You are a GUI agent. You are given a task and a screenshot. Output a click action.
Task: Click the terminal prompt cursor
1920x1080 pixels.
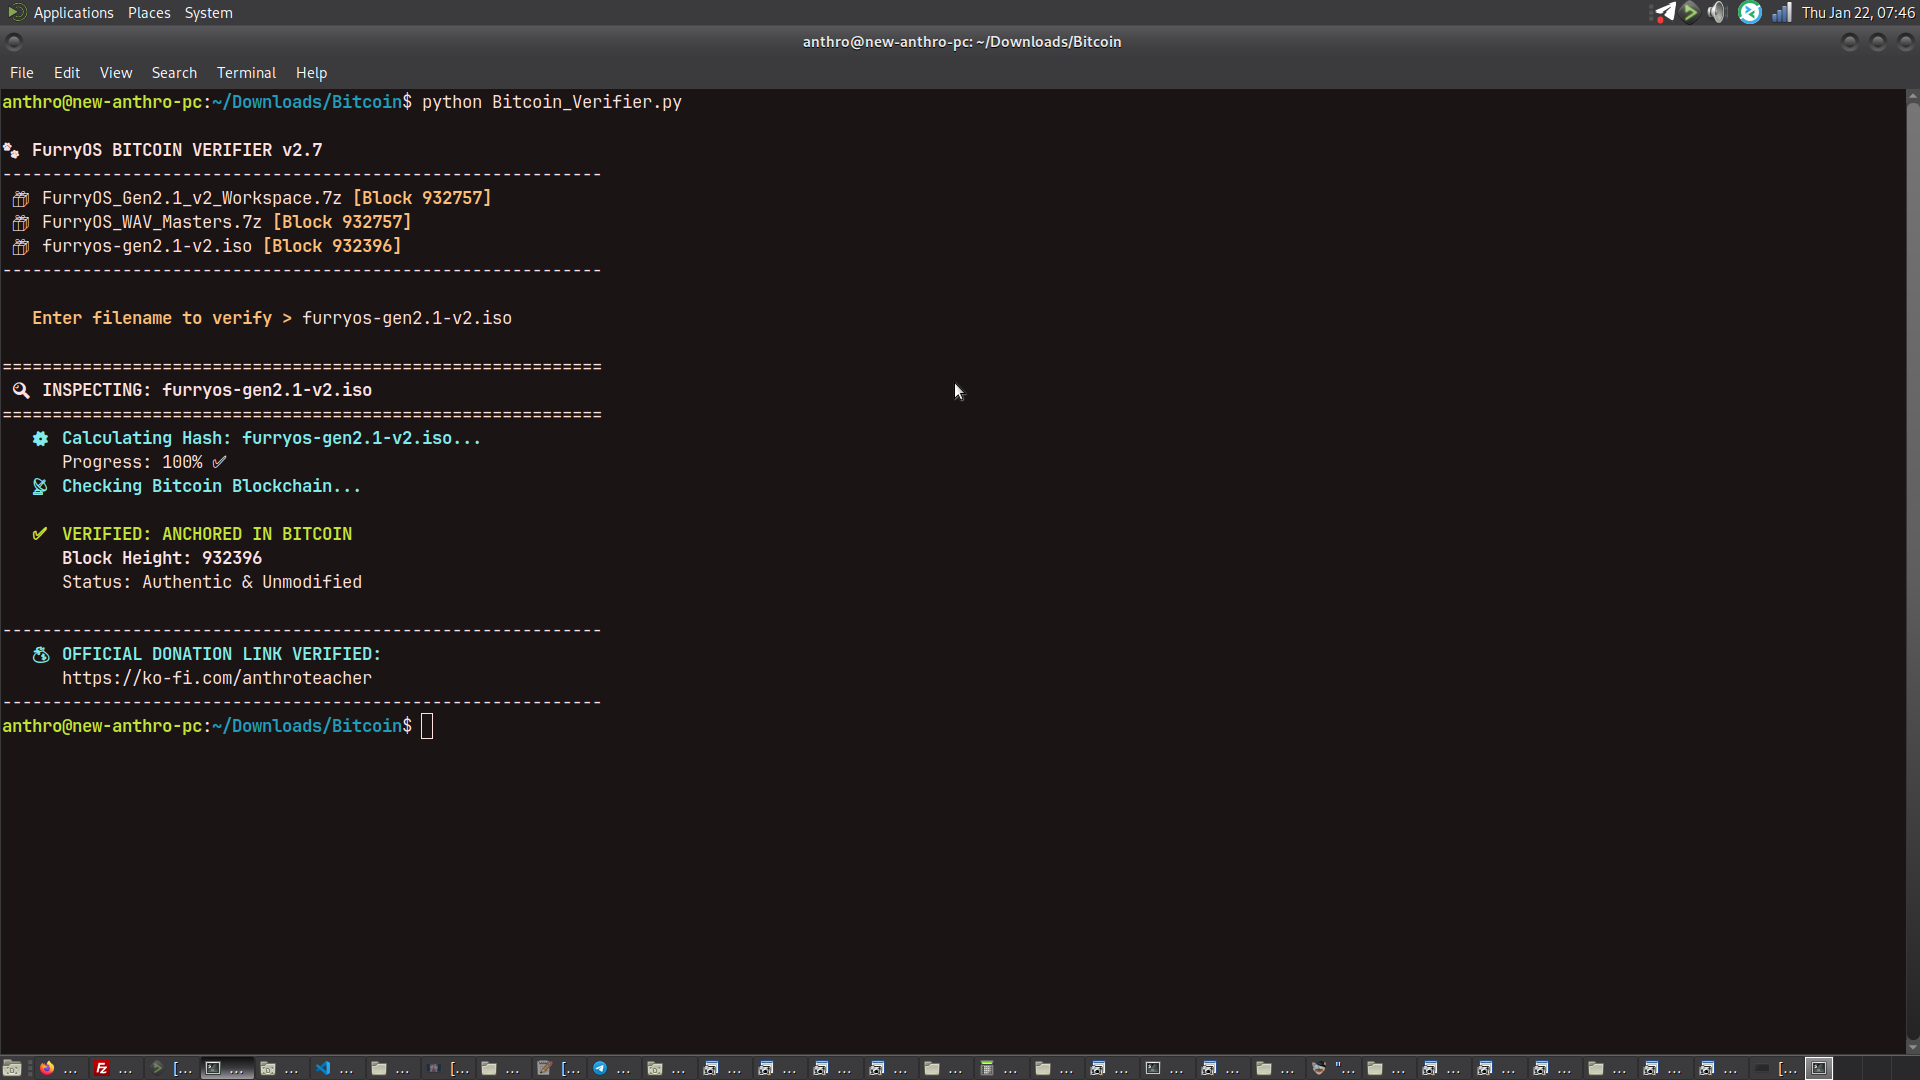pos(427,726)
